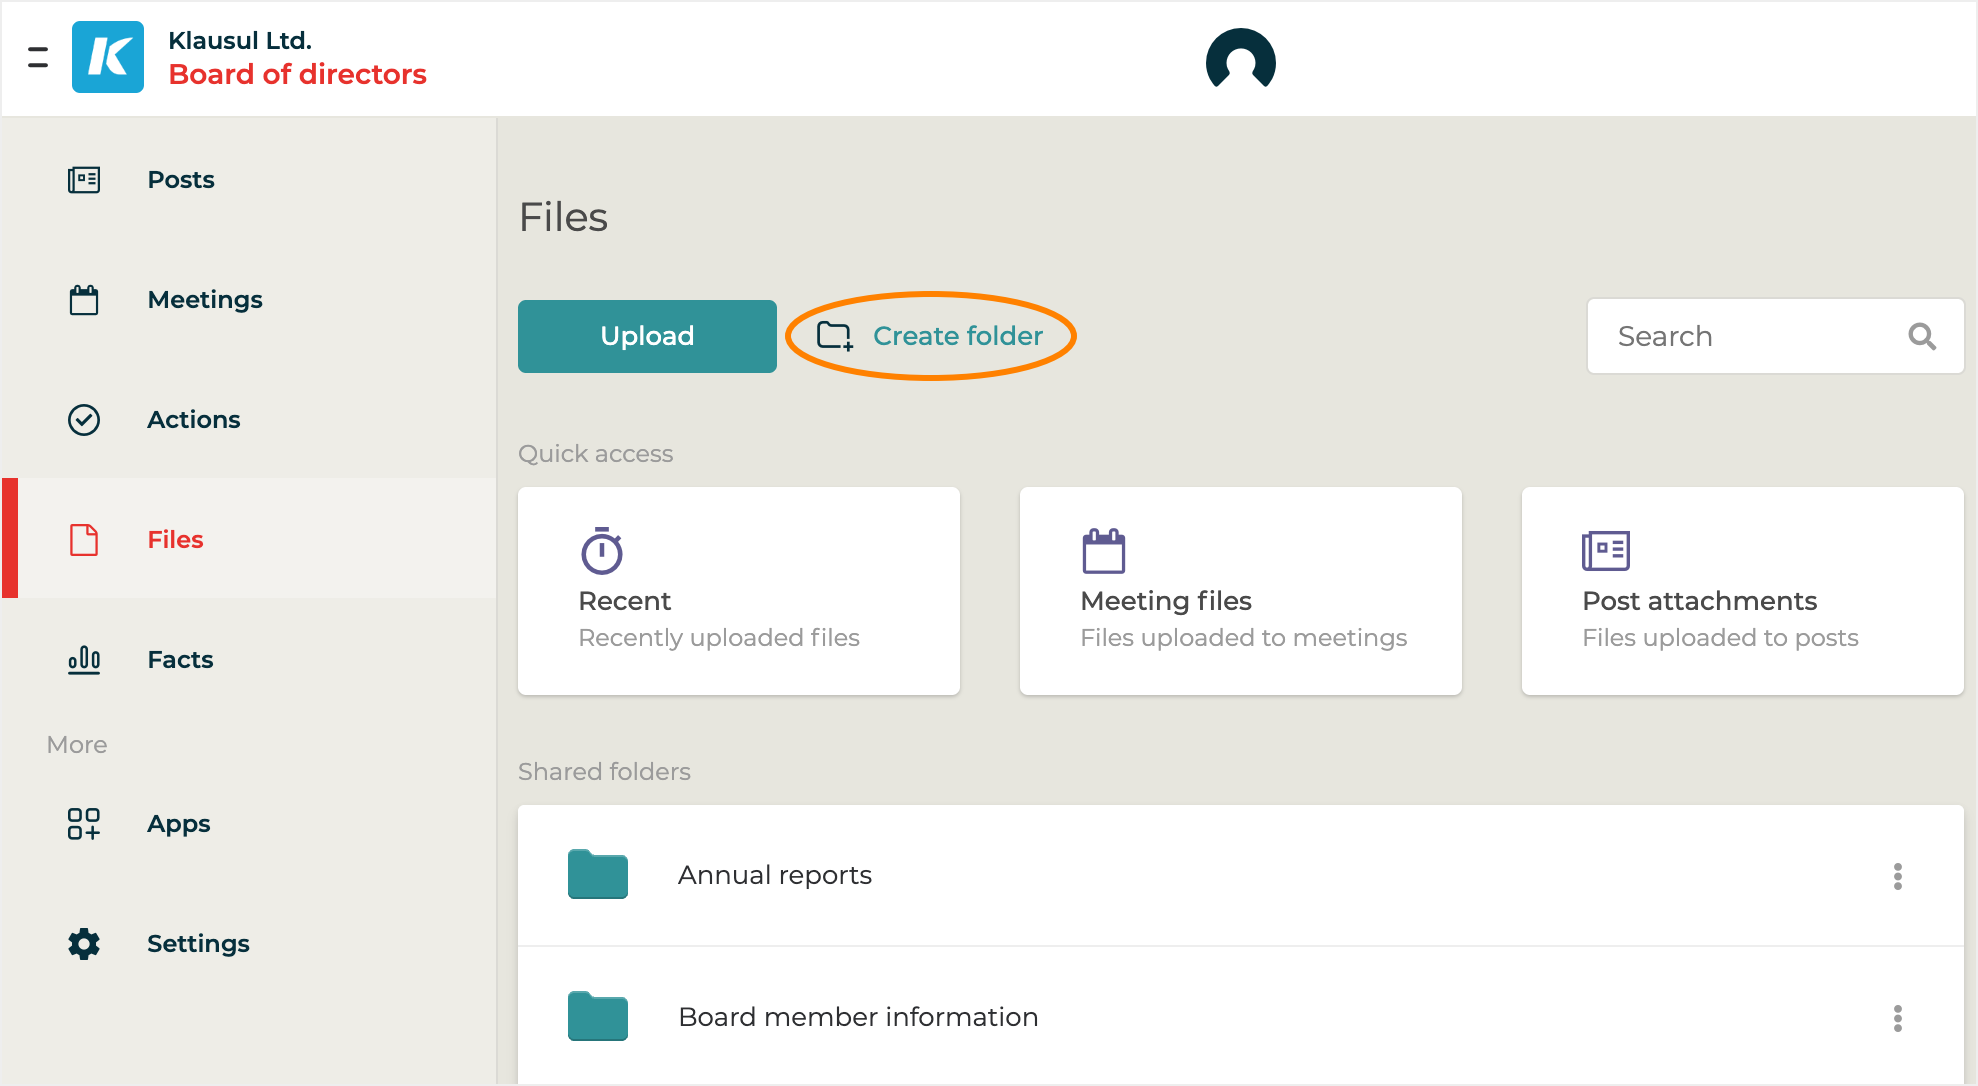Go to Posts in sidebar
This screenshot has width=1978, height=1086.
181,180
